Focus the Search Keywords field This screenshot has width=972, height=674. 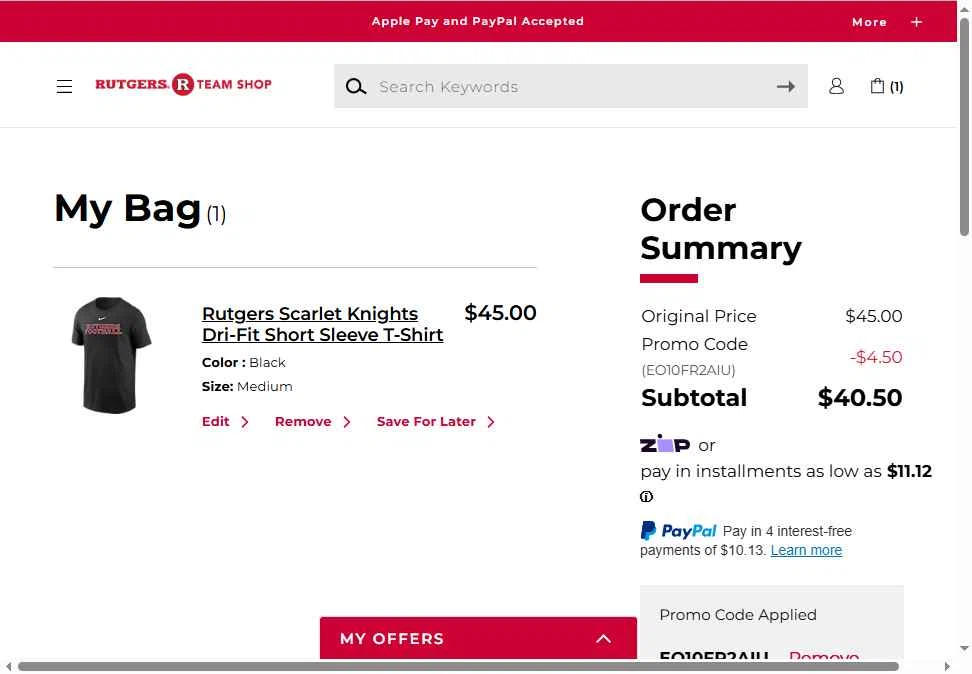tap(571, 86)
